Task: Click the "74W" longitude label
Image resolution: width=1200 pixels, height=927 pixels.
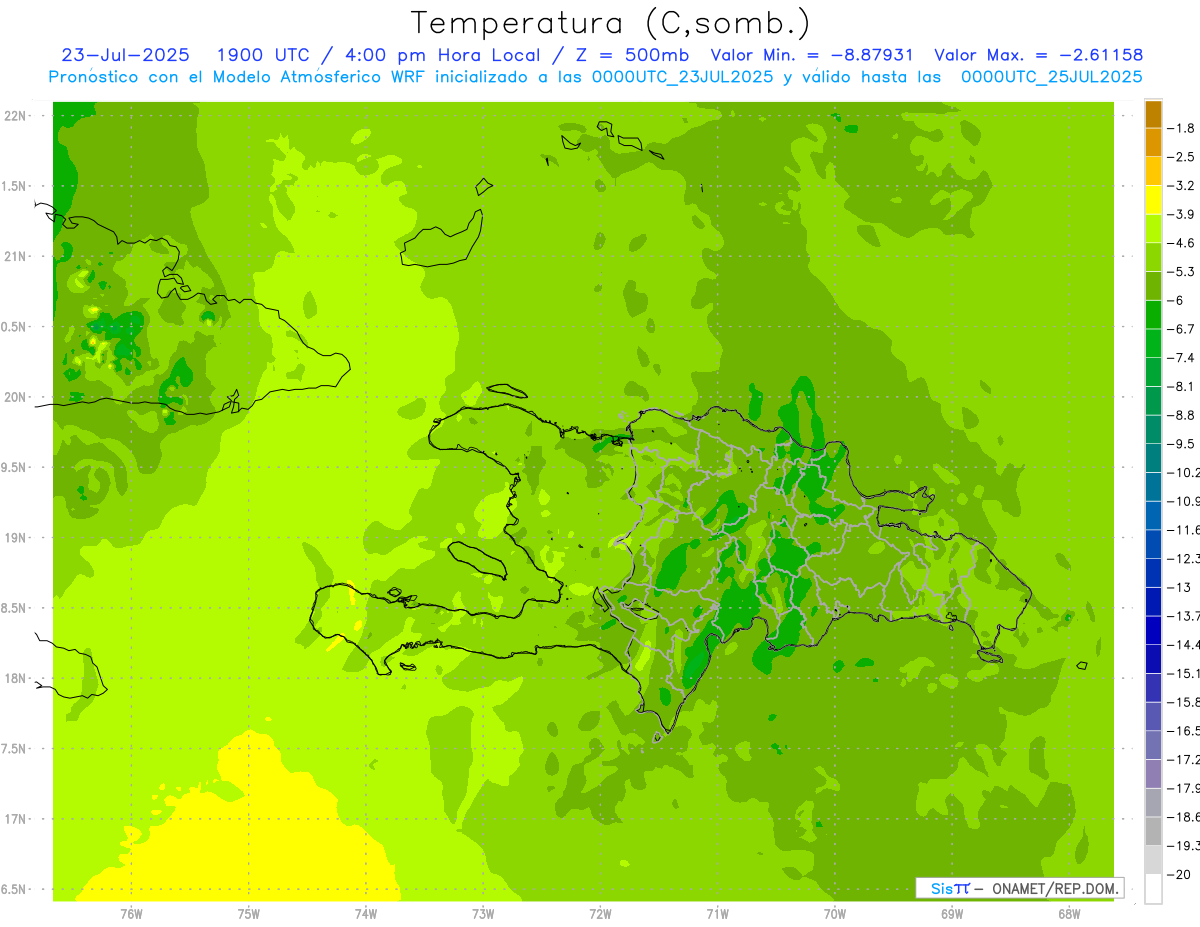Action: click(x=366, y=914)
